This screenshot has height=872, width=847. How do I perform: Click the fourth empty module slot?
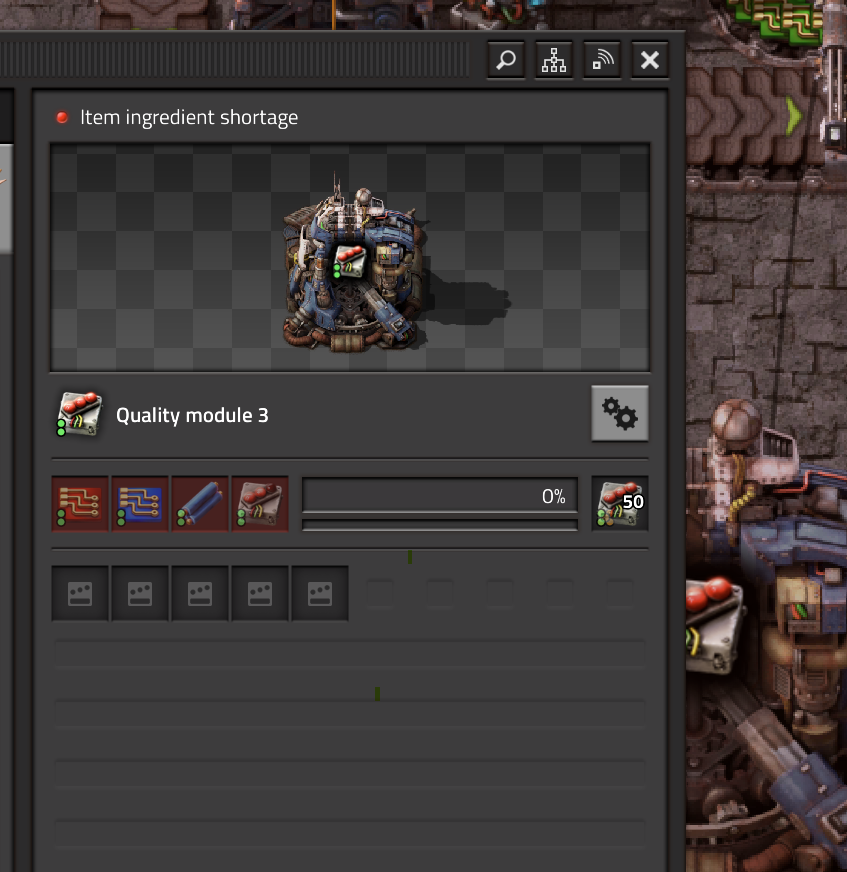coord(260,593)
